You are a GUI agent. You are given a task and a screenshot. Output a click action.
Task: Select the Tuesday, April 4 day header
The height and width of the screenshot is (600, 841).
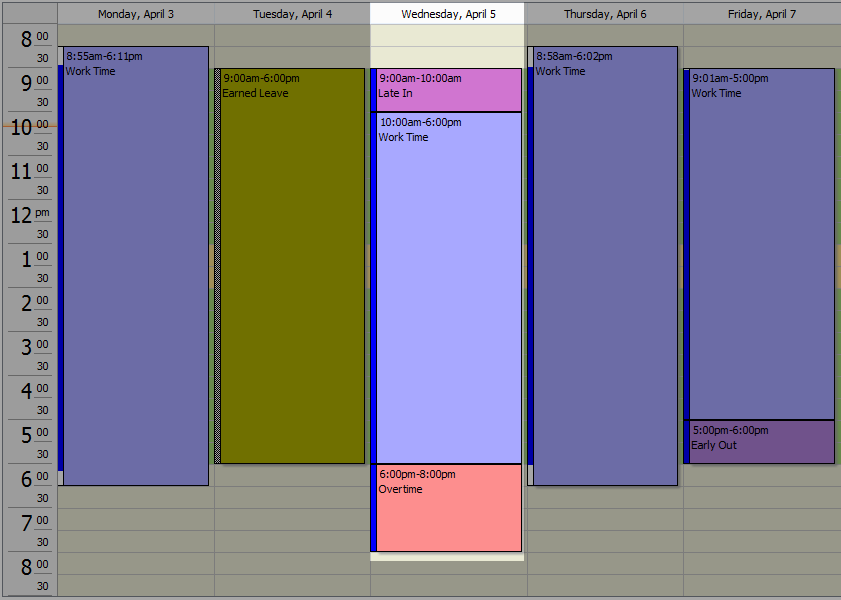(292, 14)
